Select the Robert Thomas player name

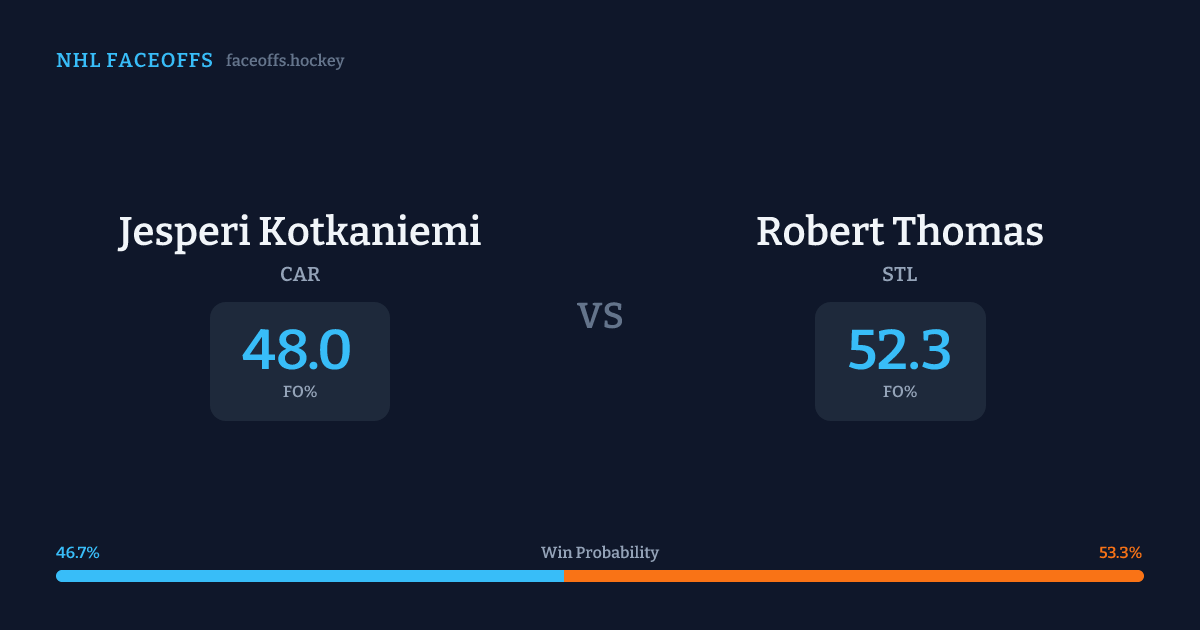point(899,231)
